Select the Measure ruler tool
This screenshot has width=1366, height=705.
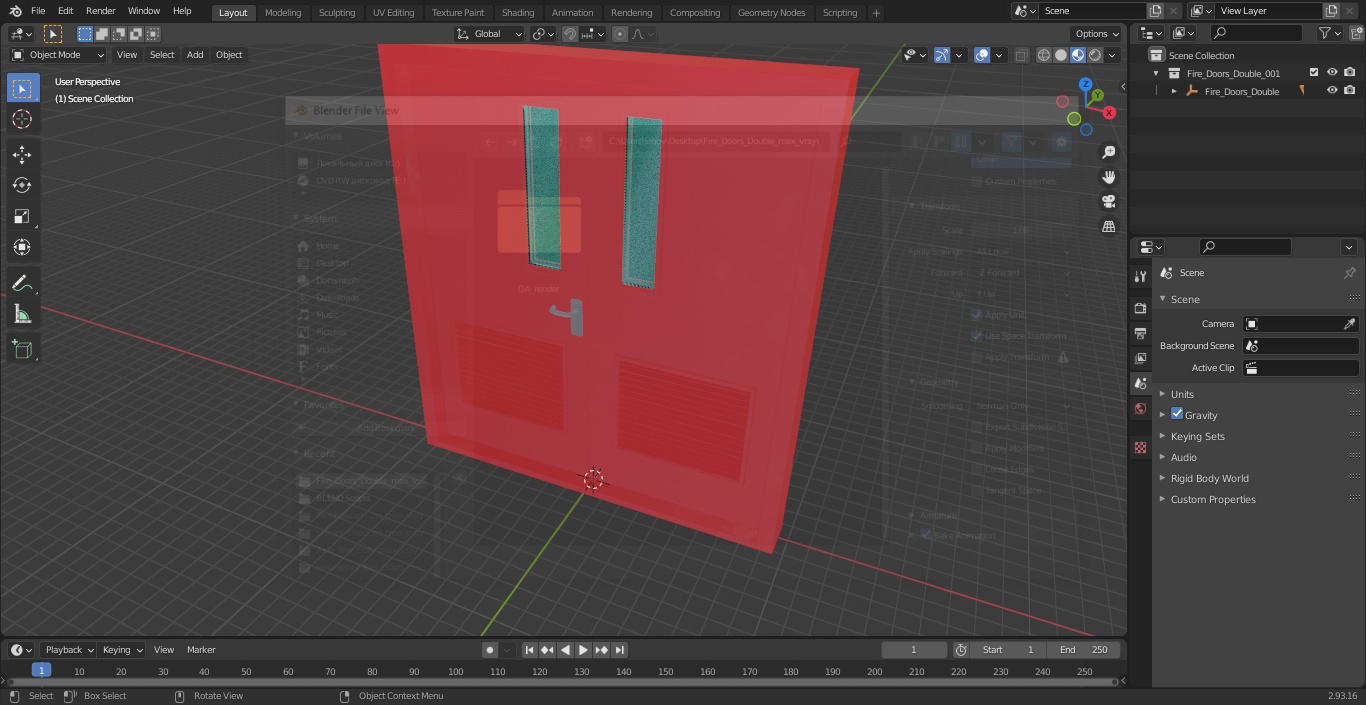22,314
